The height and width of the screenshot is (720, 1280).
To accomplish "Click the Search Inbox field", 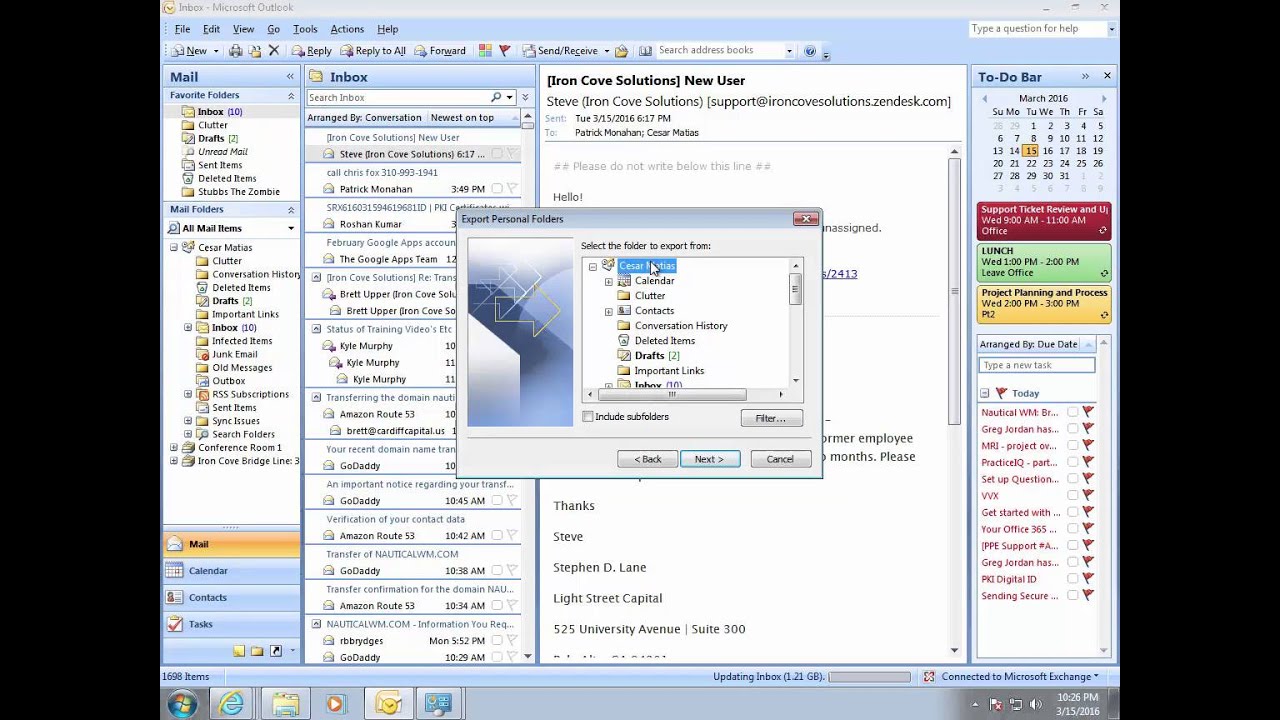I will [x=397, y=97].
